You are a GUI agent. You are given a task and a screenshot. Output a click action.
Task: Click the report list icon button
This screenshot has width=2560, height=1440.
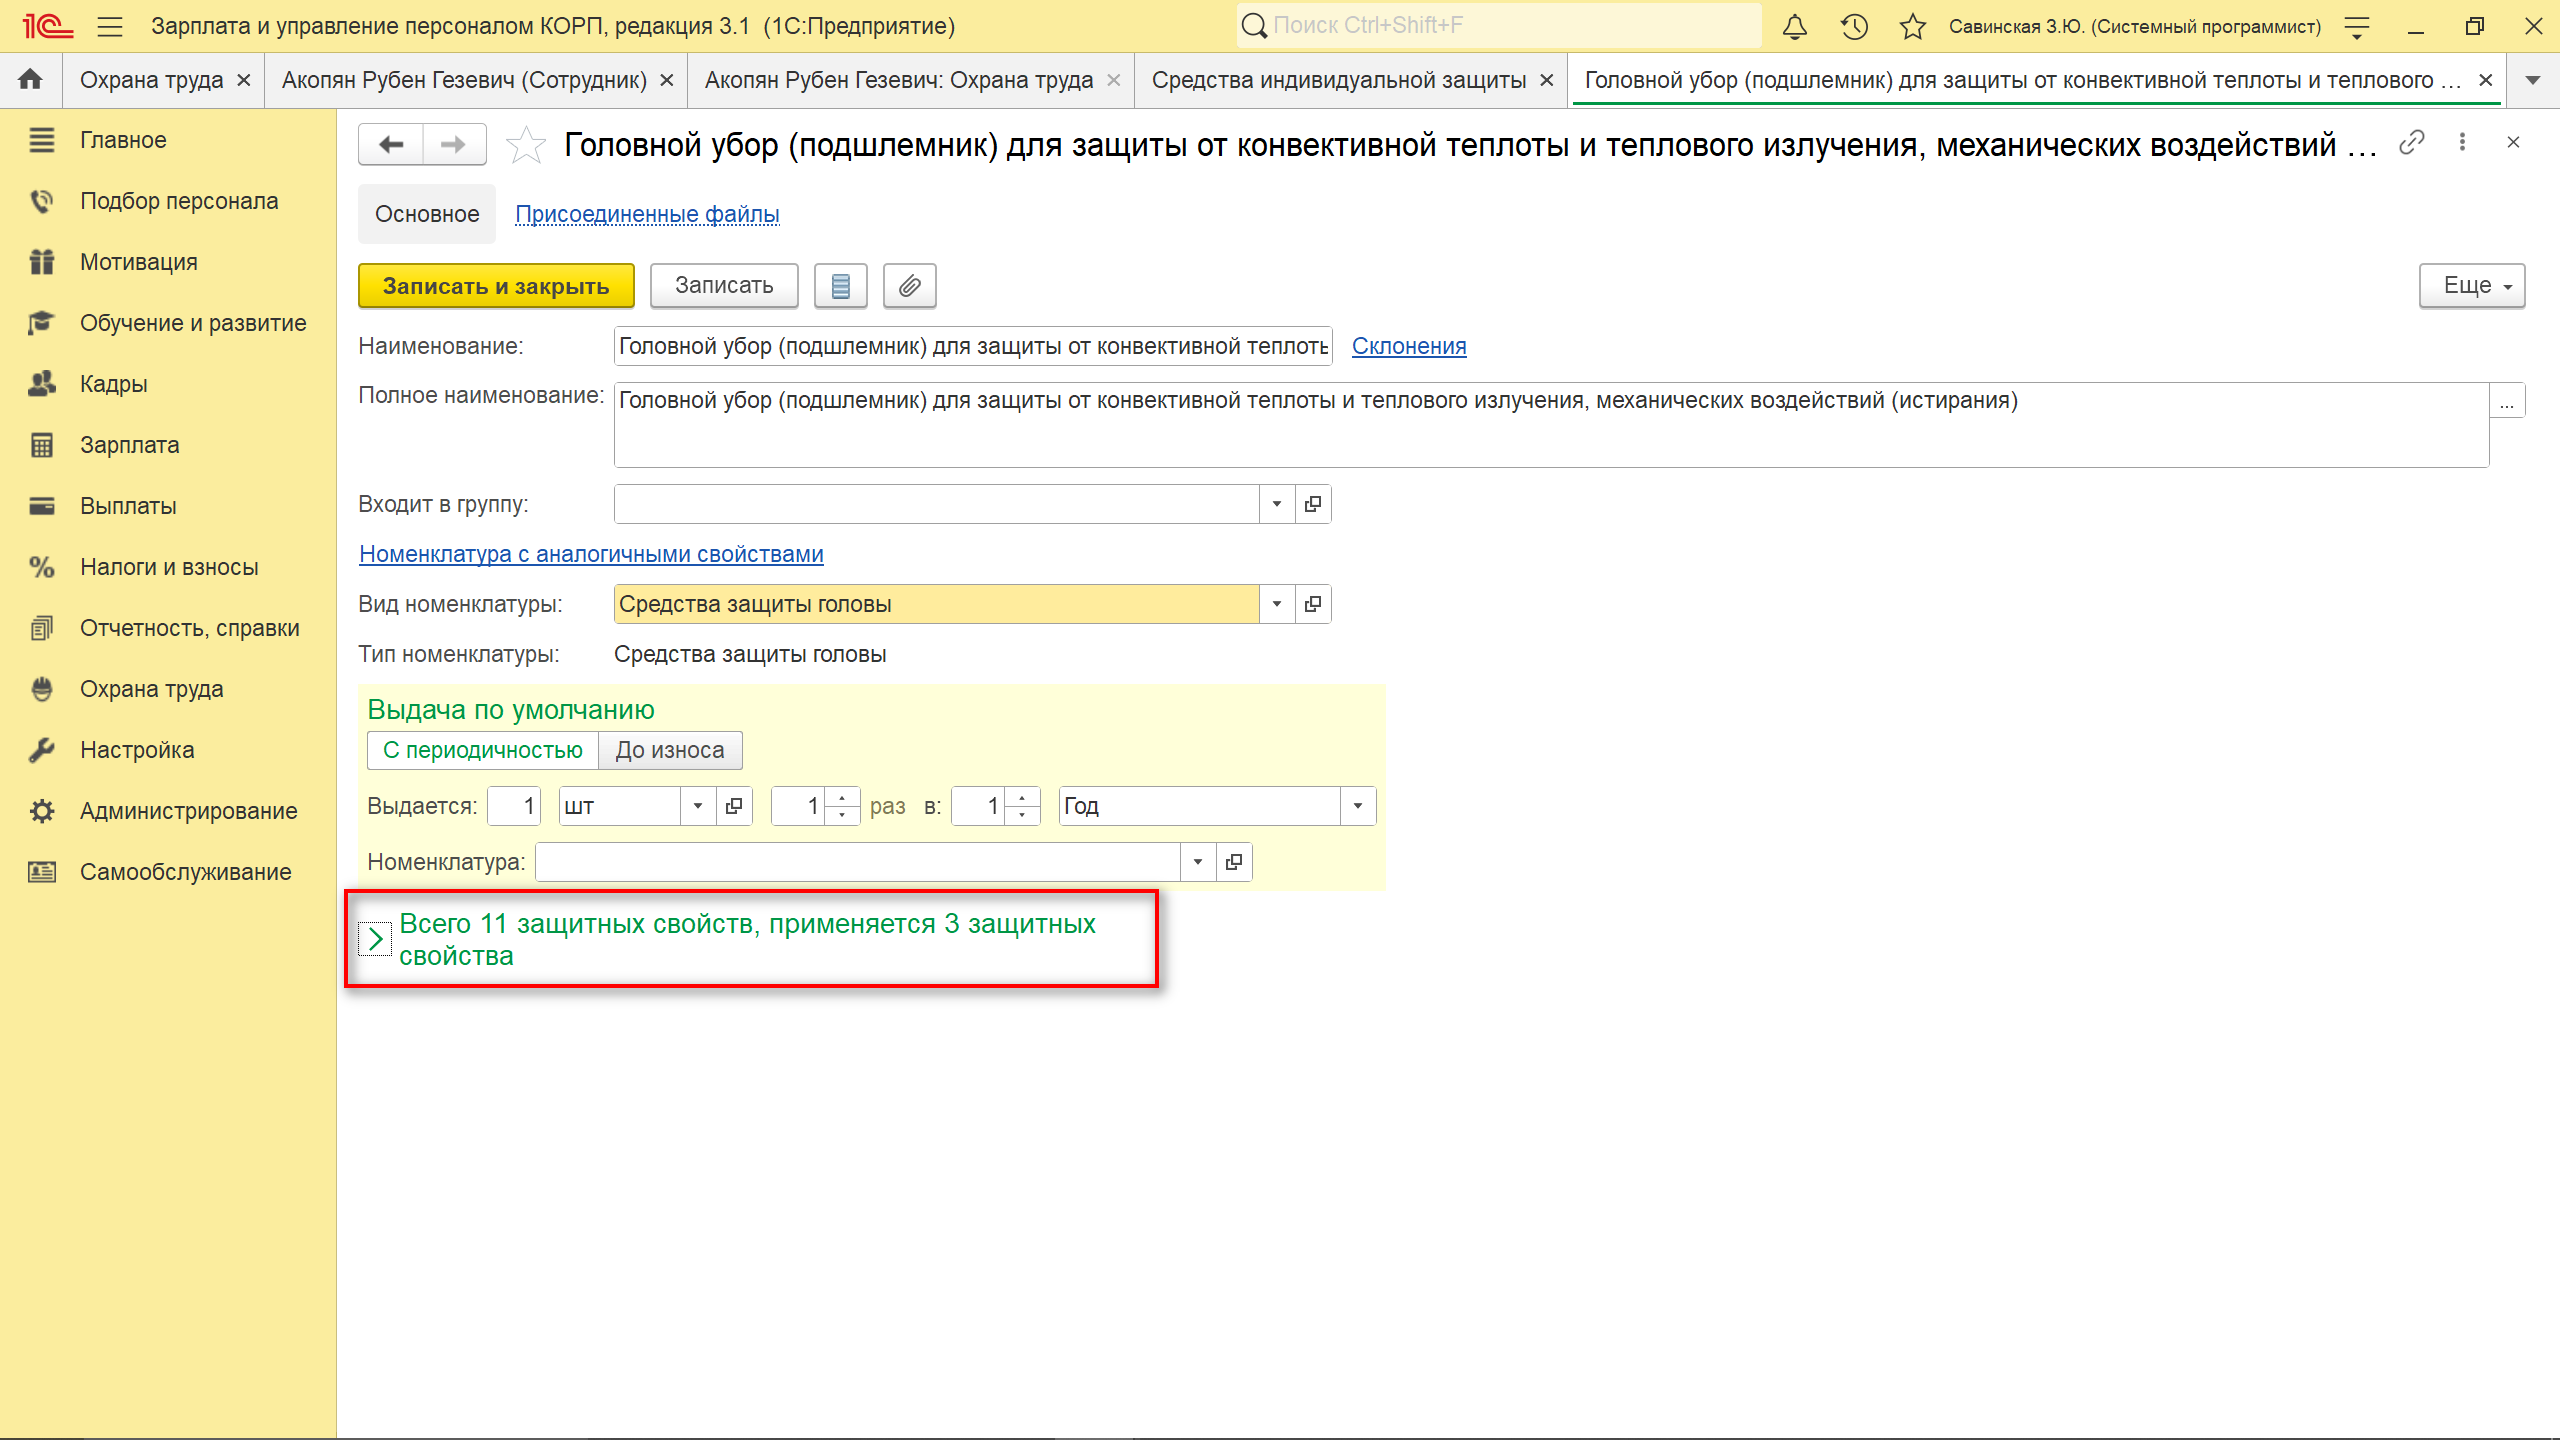[x=840, y=286]
